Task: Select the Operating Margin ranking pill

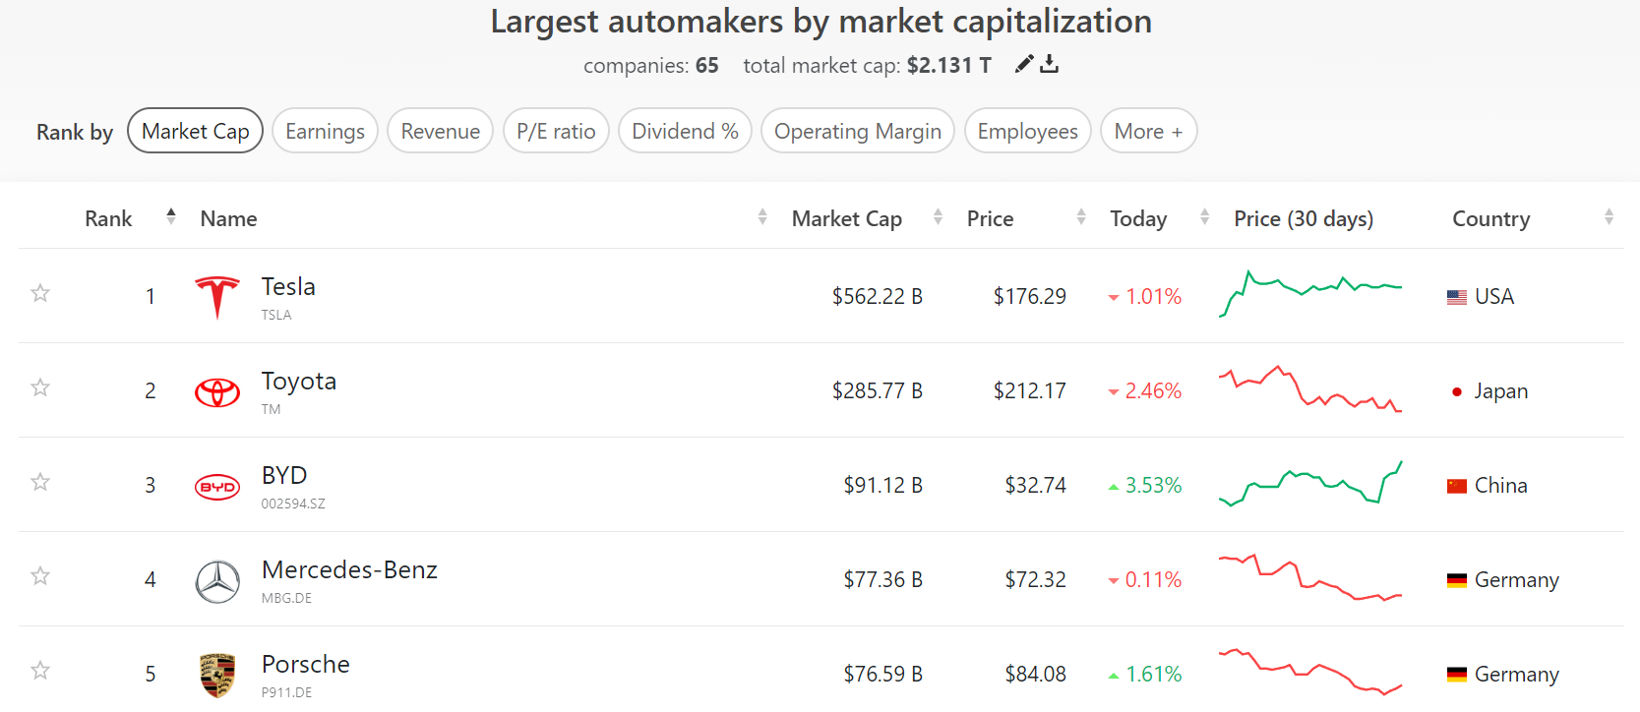Action: pyautogui.click(x=857, y=131)
